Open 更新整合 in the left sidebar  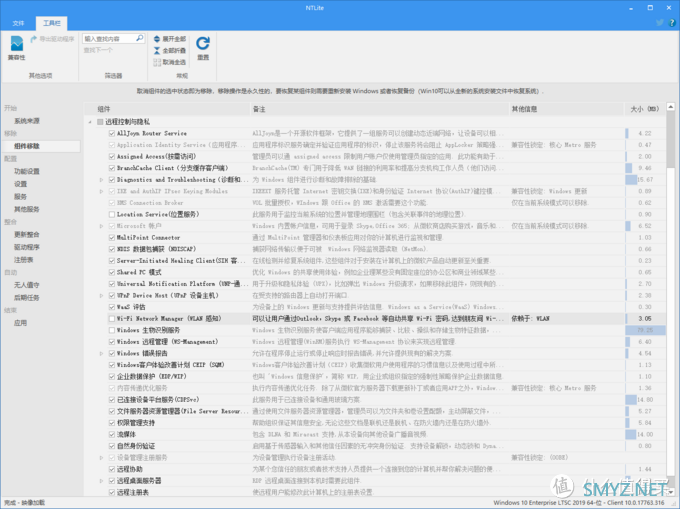(x=27, y=234)
